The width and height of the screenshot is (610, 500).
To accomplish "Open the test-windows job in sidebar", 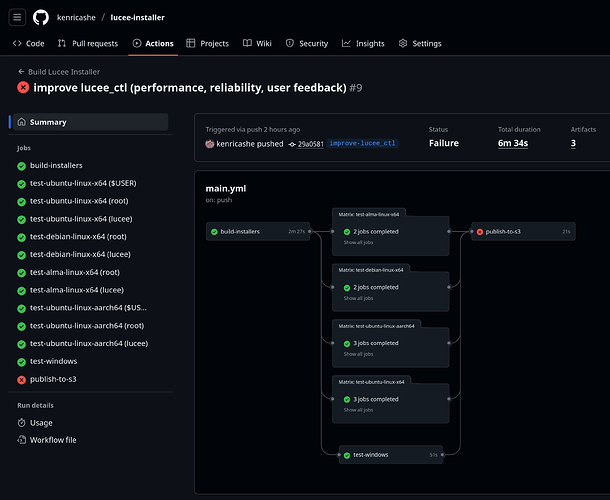I will tap(53, 361).
